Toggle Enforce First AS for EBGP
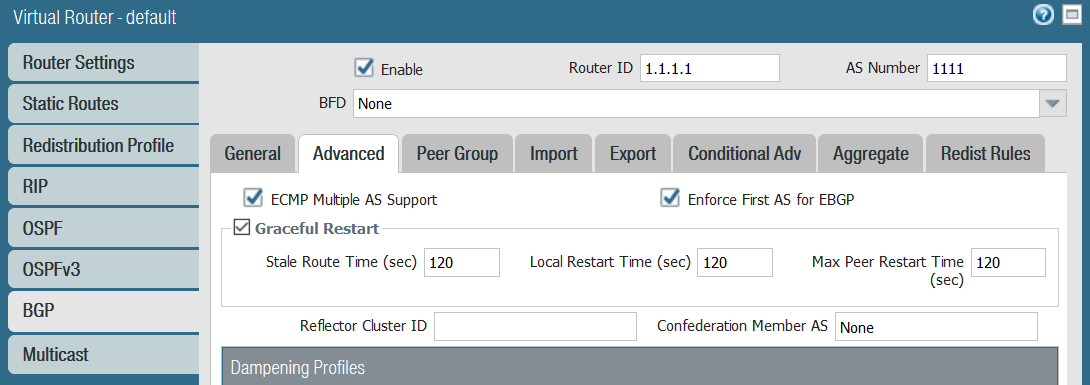Image resolution: width=1090 pixels, height=385 pixels. point(669,198)
